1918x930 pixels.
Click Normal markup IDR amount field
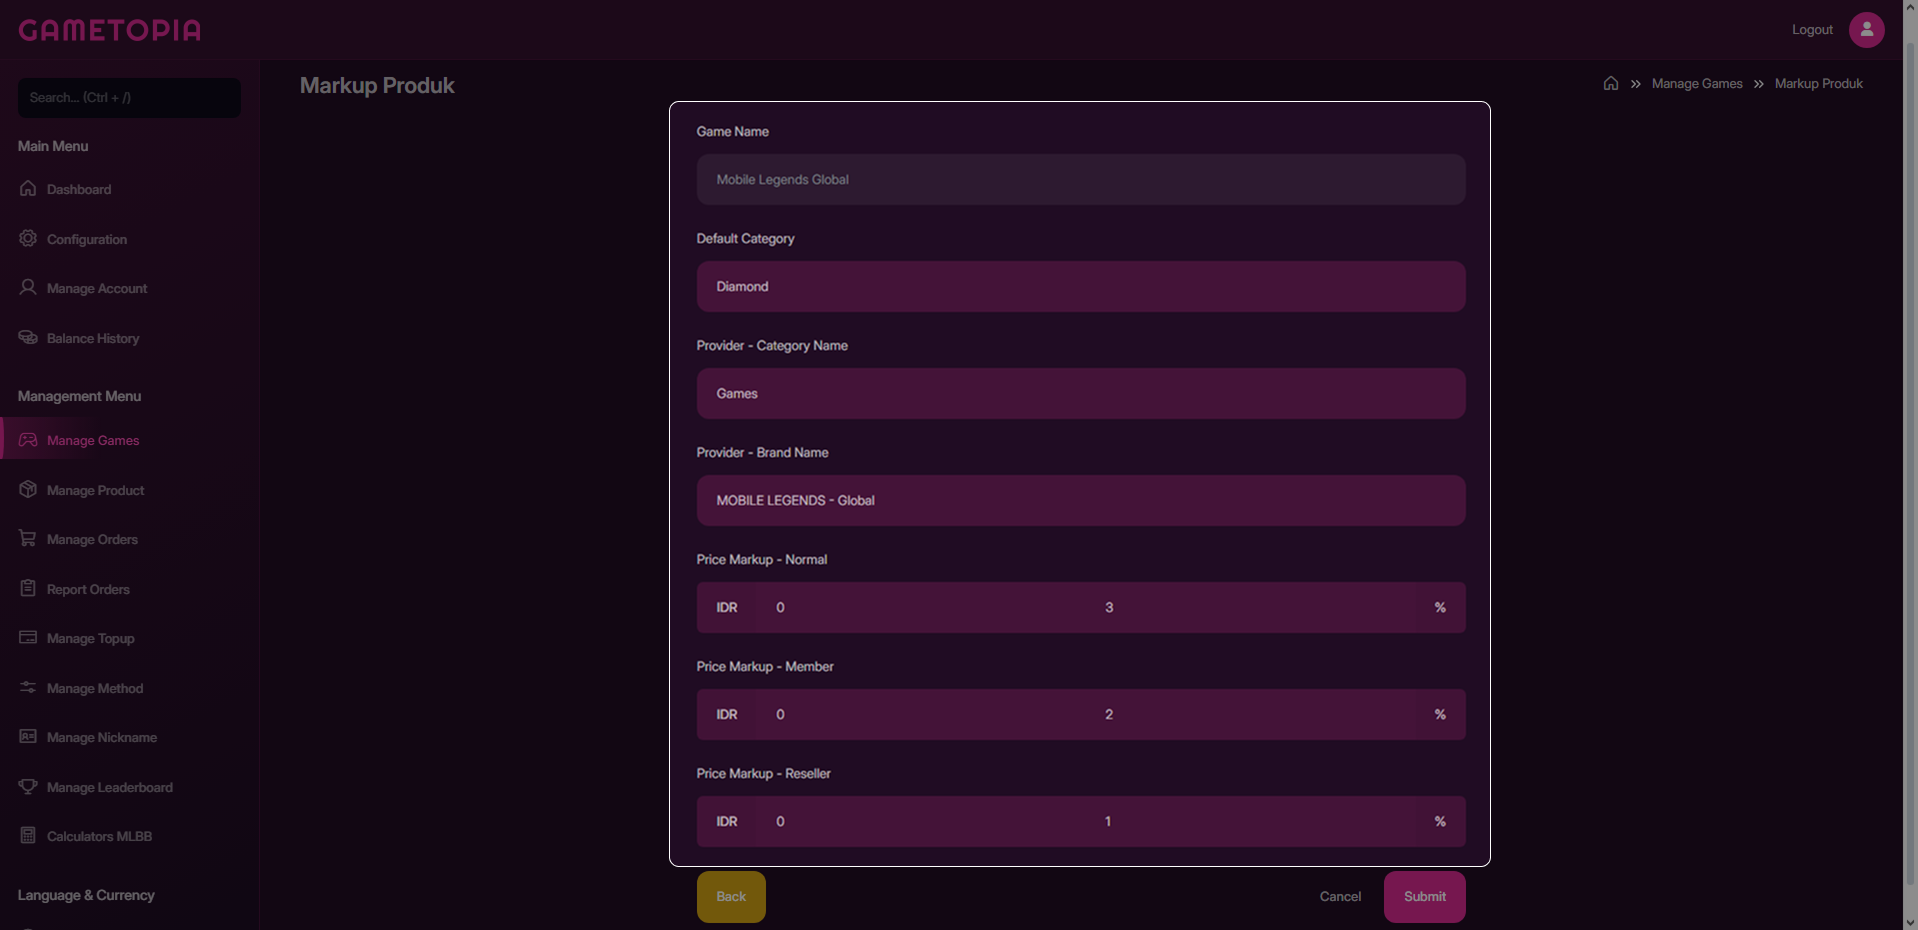pos(920,608)
